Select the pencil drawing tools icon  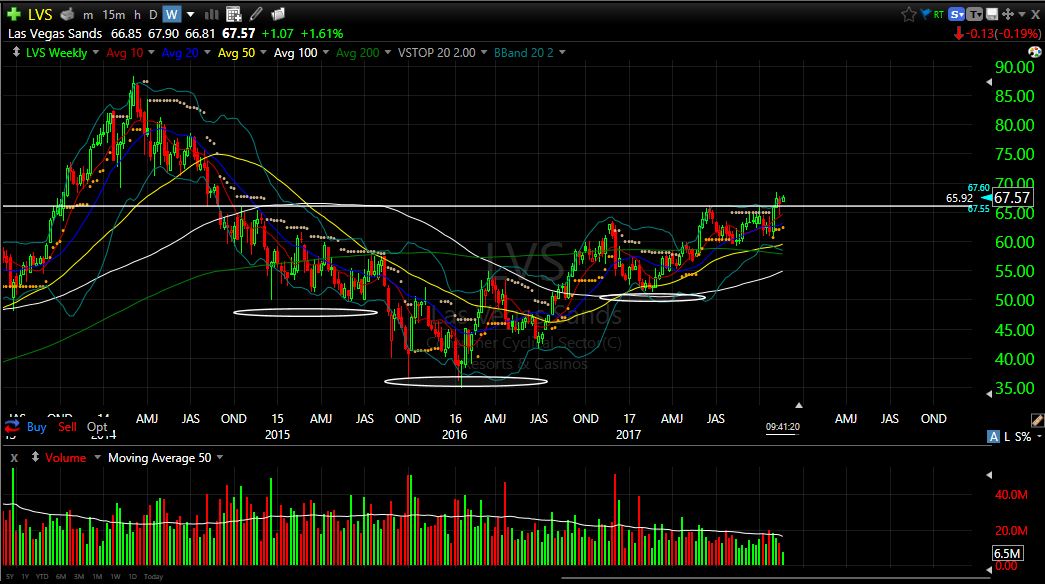point(256,14)
